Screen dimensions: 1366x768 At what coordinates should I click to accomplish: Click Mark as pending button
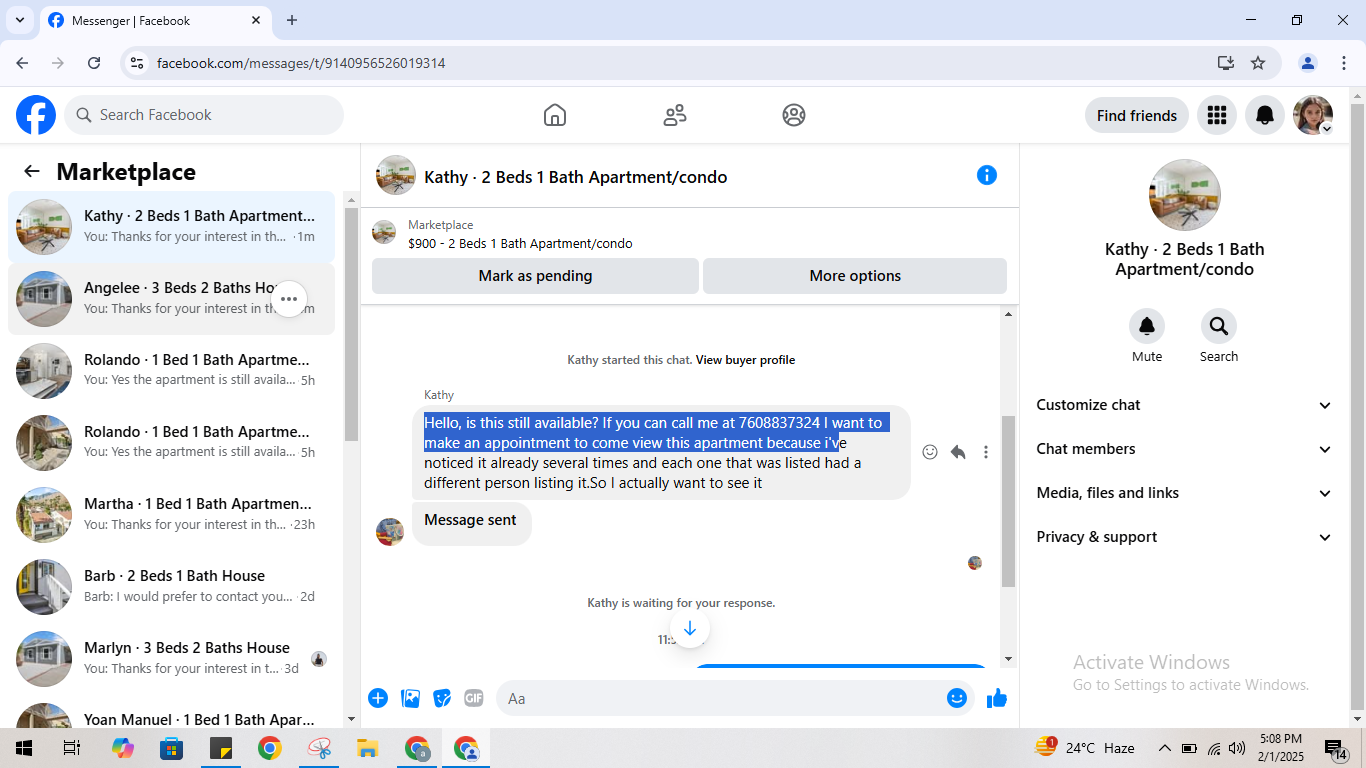535,276
